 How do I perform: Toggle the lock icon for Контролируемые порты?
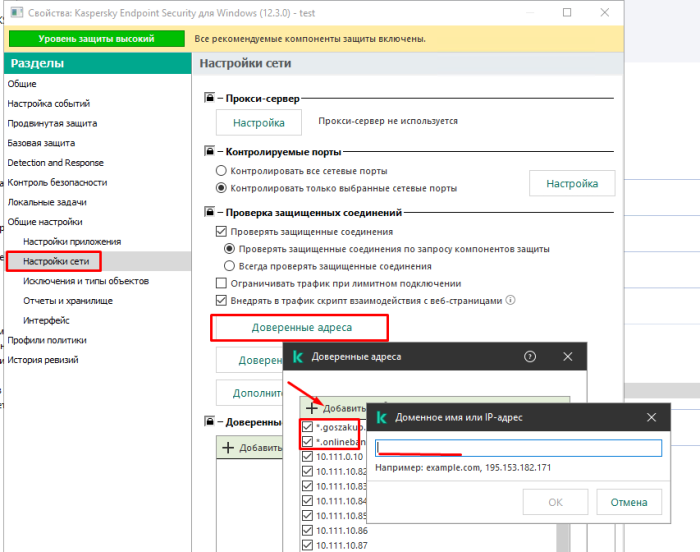209,152
